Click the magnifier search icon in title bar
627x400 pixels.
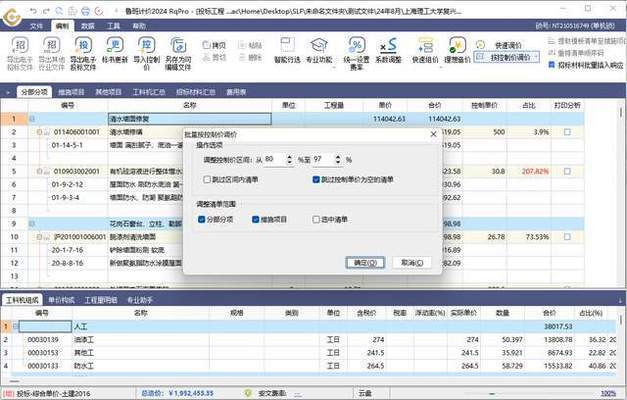tap(59, 11)
